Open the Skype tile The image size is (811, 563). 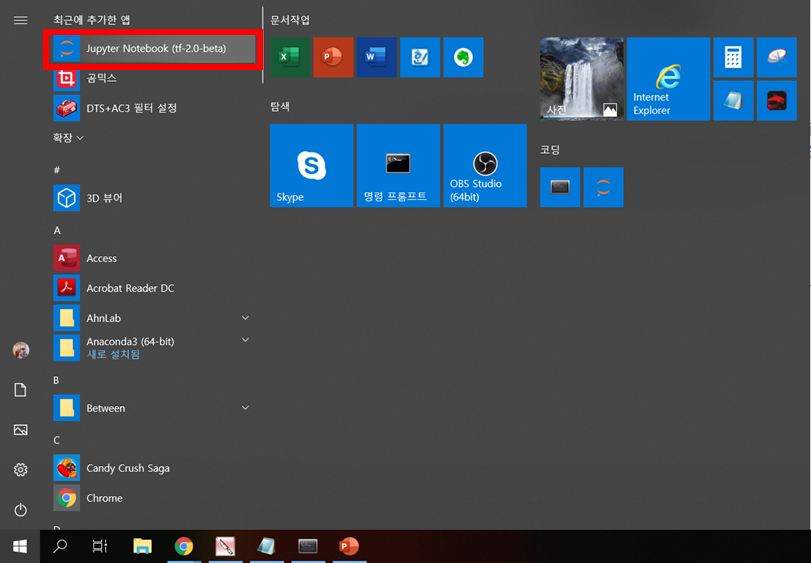pyautogui.click(x=311, y=165)
